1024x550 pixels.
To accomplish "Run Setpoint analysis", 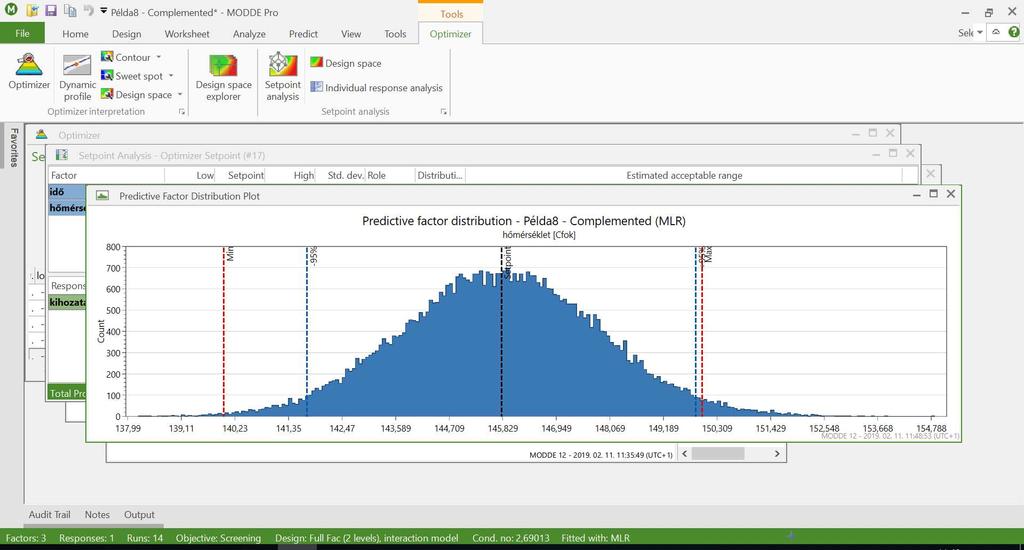I will pyautogui.click(x=282, y=77).
